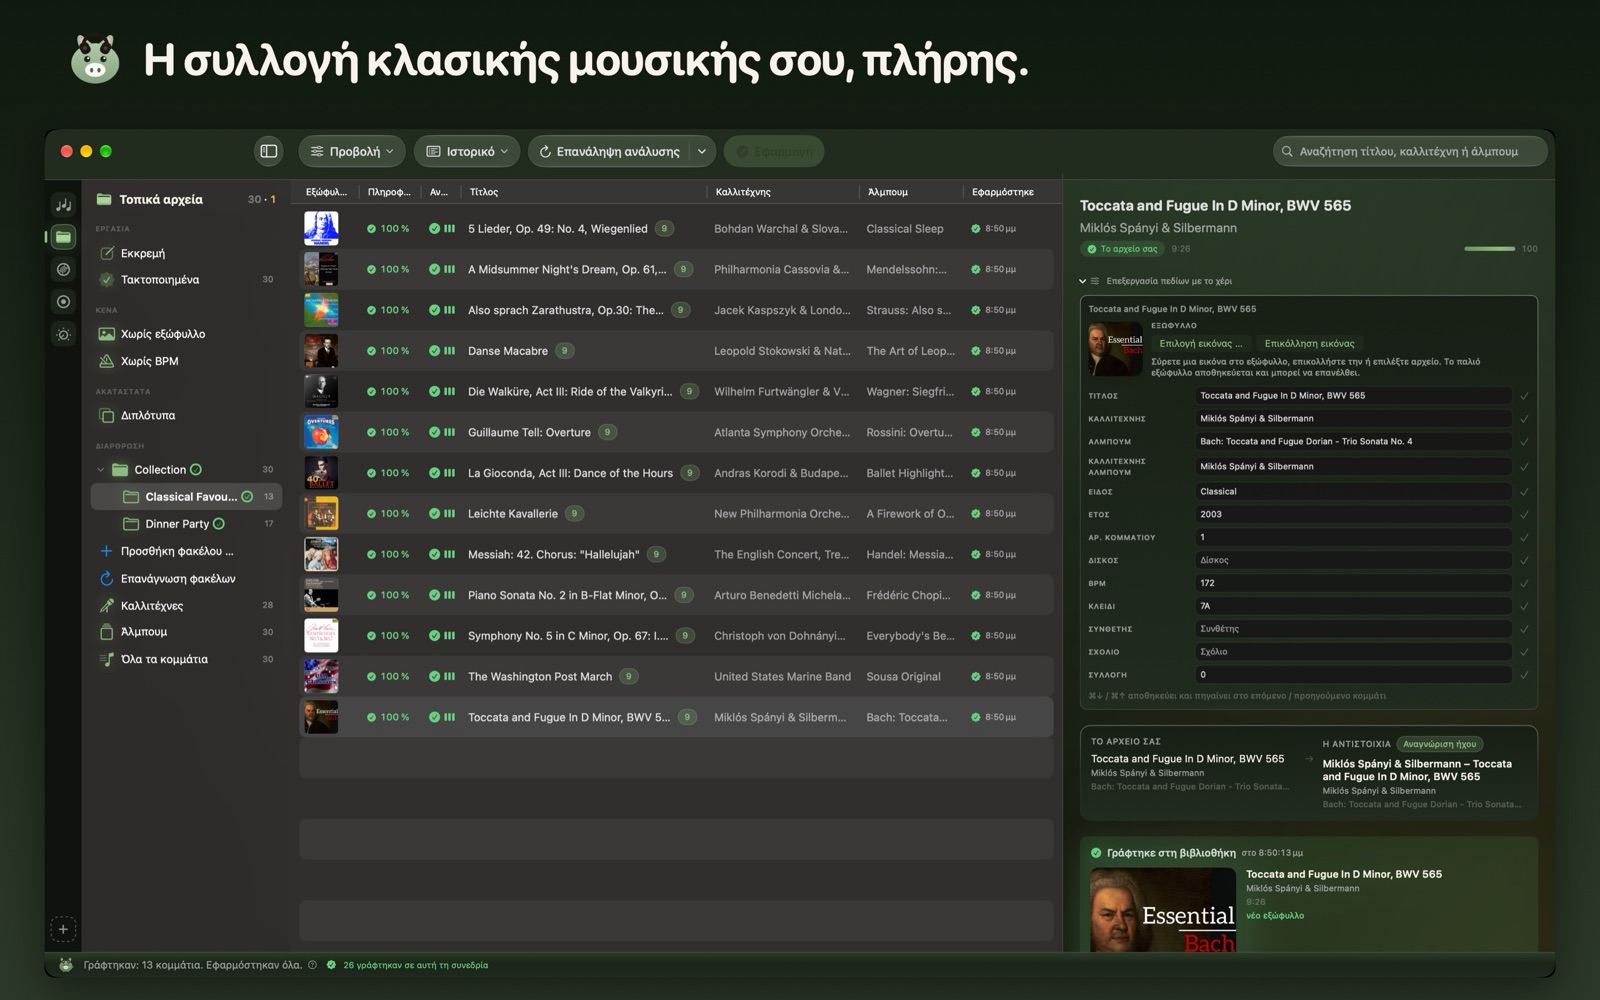
Task: Open Όλα τα κομμάτια list
Action: pyautogui.click(x=186, y=659)
